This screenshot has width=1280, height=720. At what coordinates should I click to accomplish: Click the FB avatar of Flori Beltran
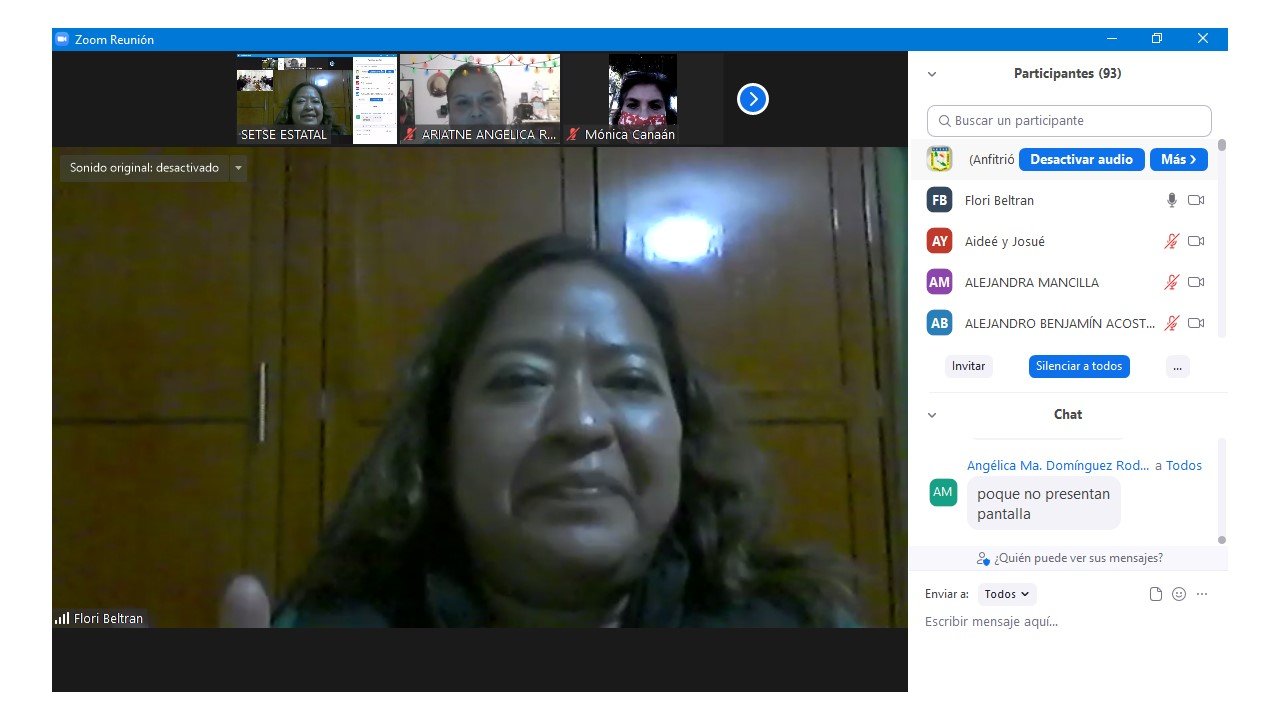pos(940,200)
